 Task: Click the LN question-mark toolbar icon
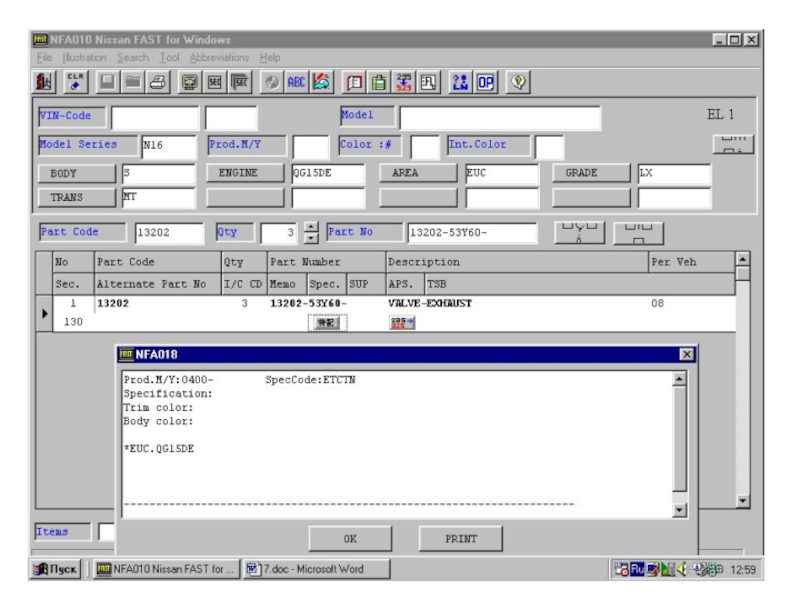tap(460, 82)
